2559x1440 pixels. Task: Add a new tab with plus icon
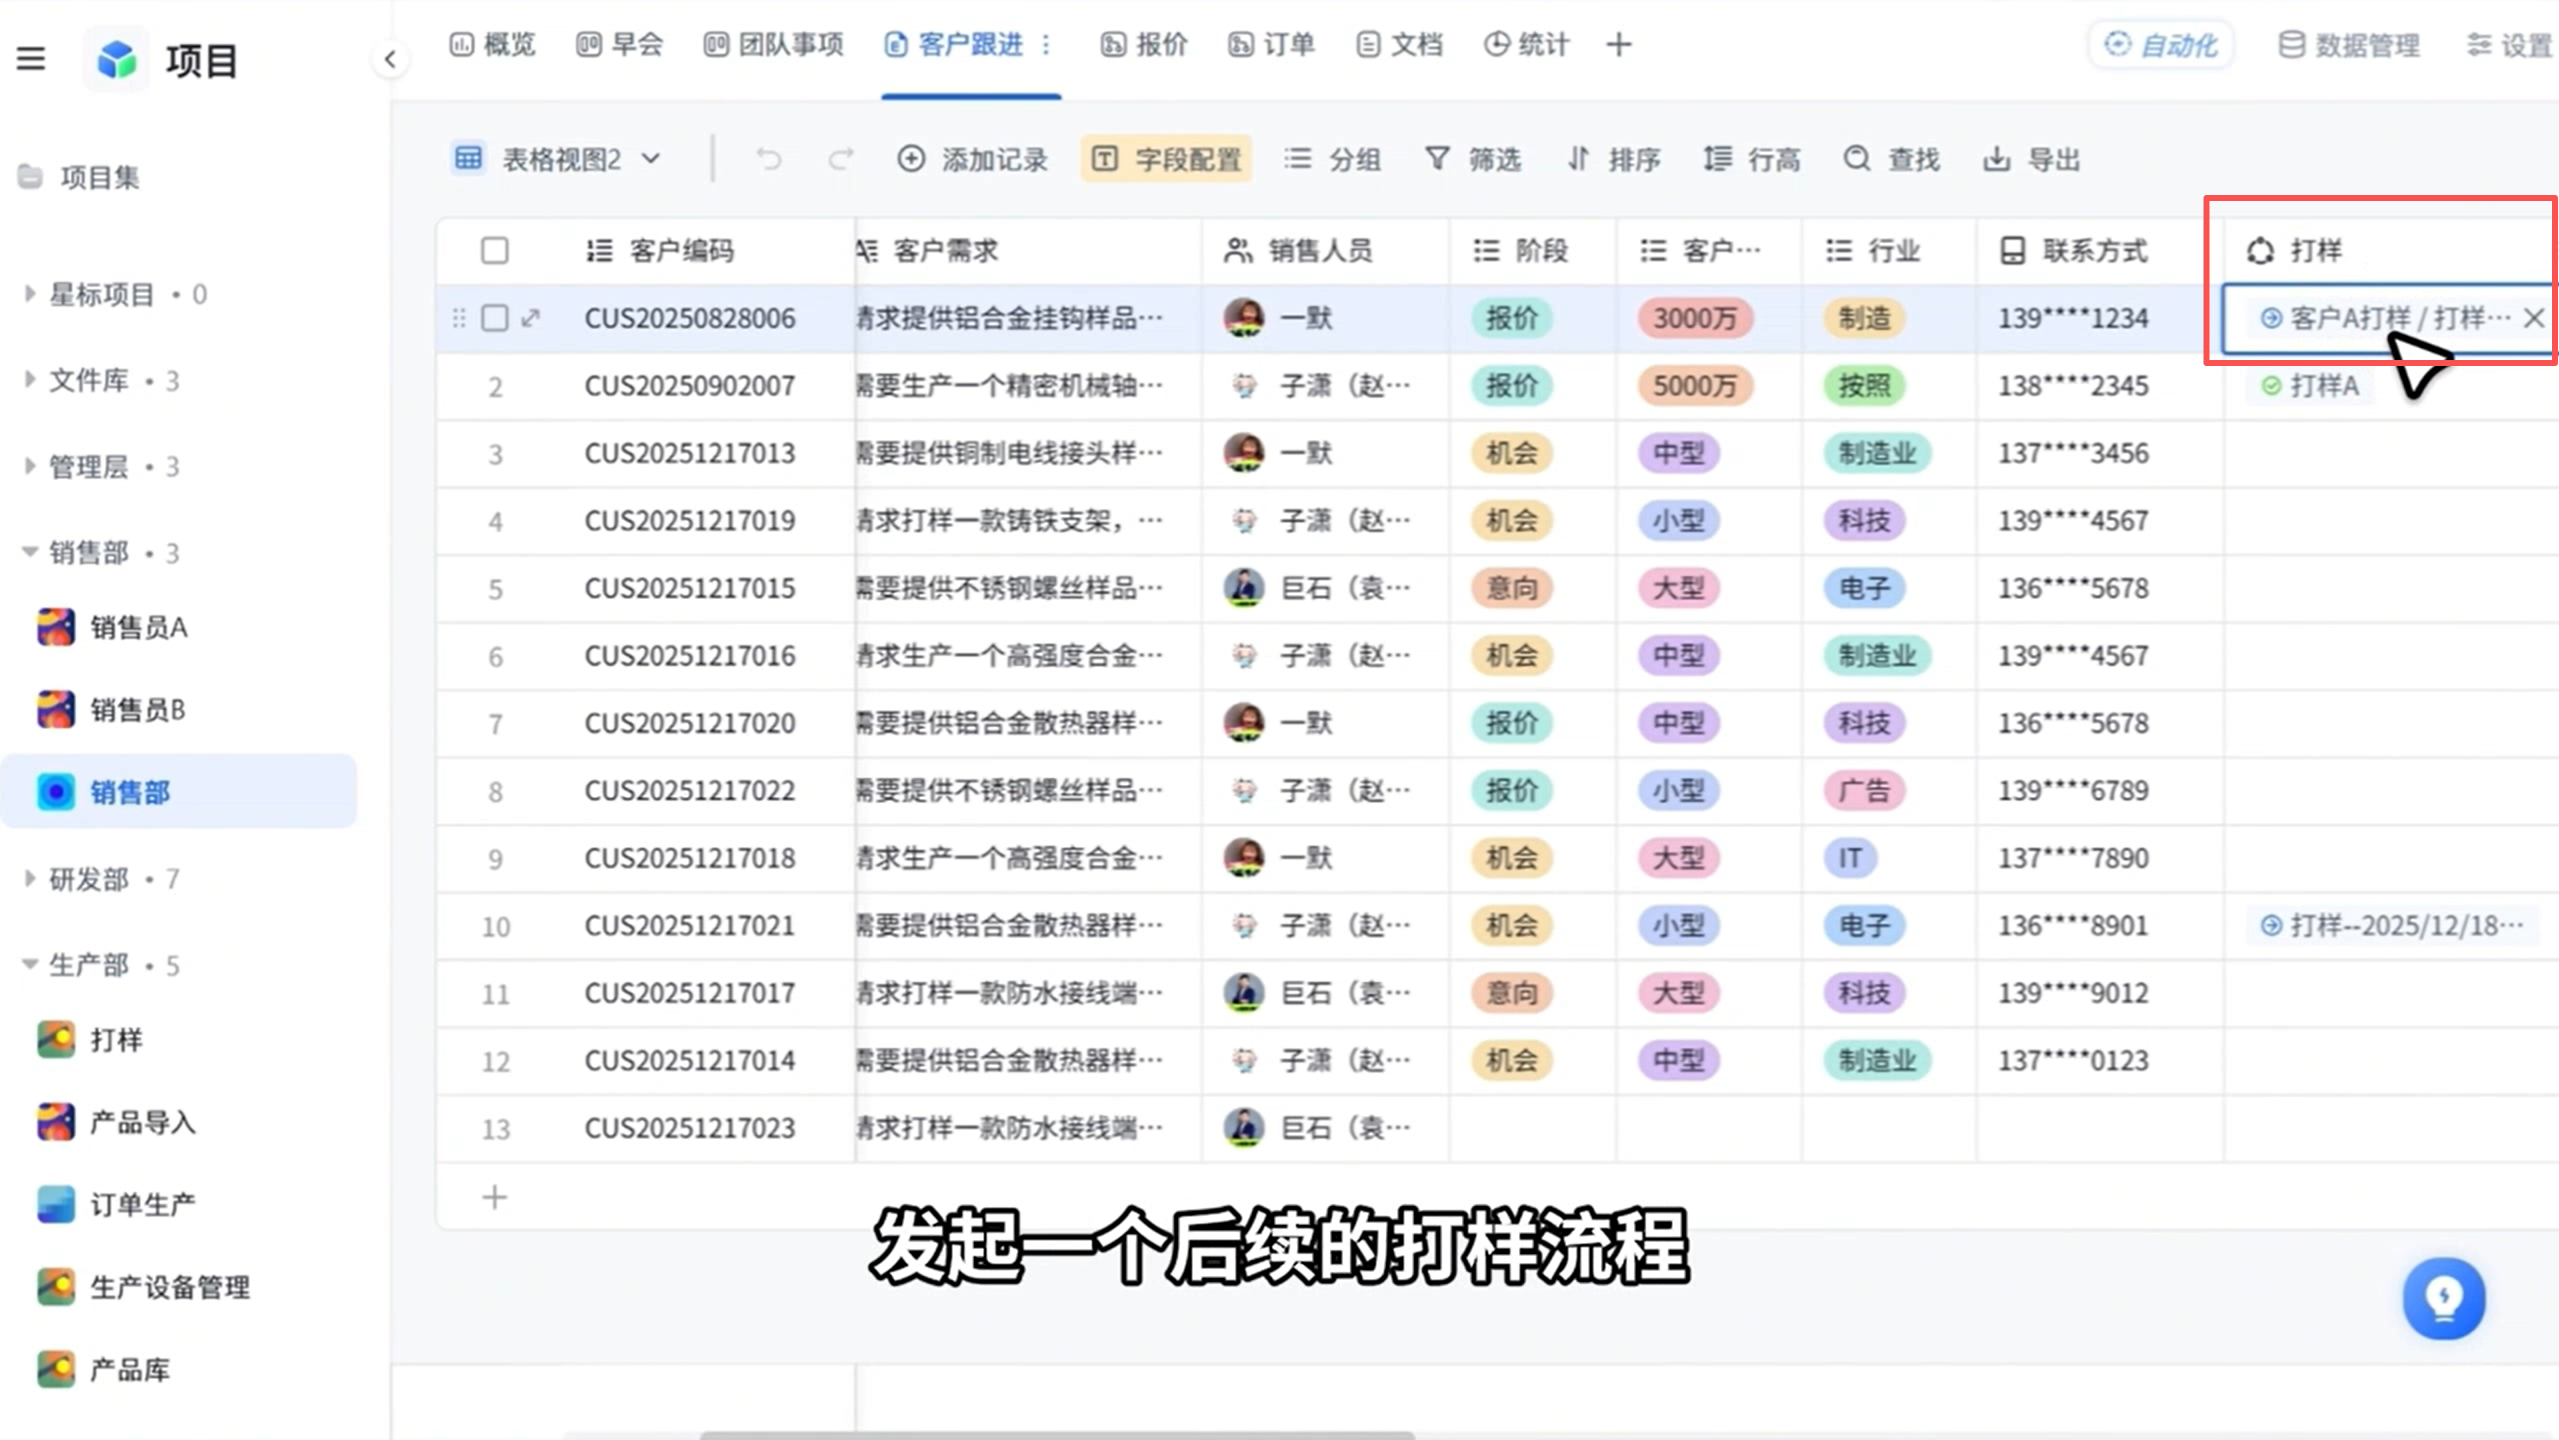click(x=1619, y=45)
